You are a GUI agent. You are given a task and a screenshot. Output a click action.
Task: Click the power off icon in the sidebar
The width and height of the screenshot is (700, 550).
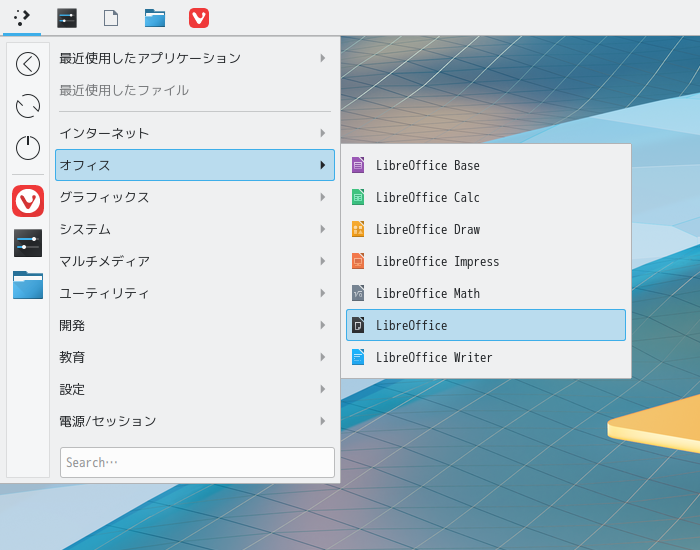(28, 148)
